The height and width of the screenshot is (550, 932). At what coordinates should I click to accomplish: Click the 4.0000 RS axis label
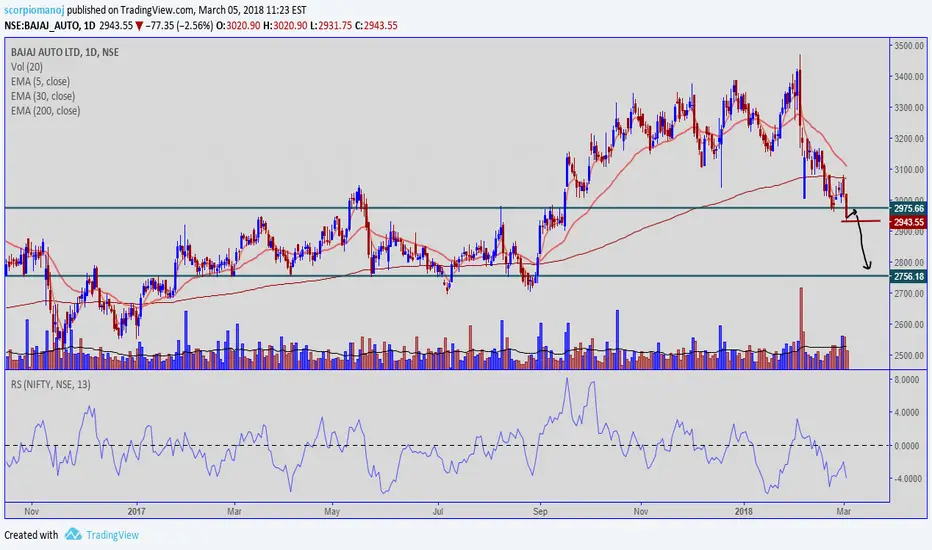907,412
